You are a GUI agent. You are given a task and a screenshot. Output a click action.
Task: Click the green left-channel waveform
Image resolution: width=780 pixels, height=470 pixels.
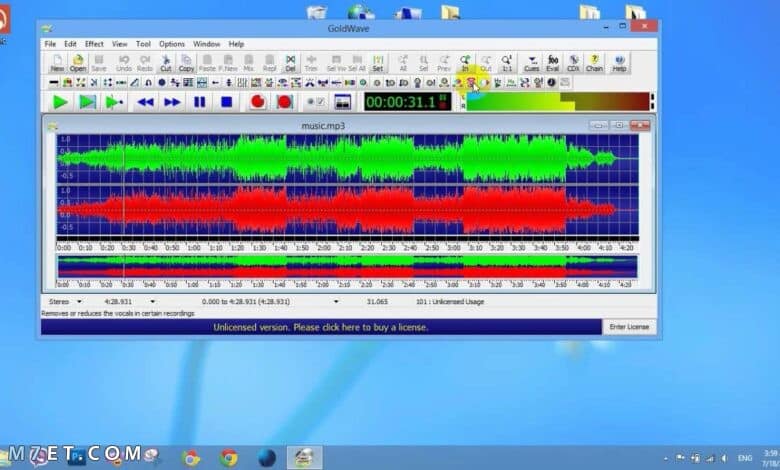click(347, 159)
